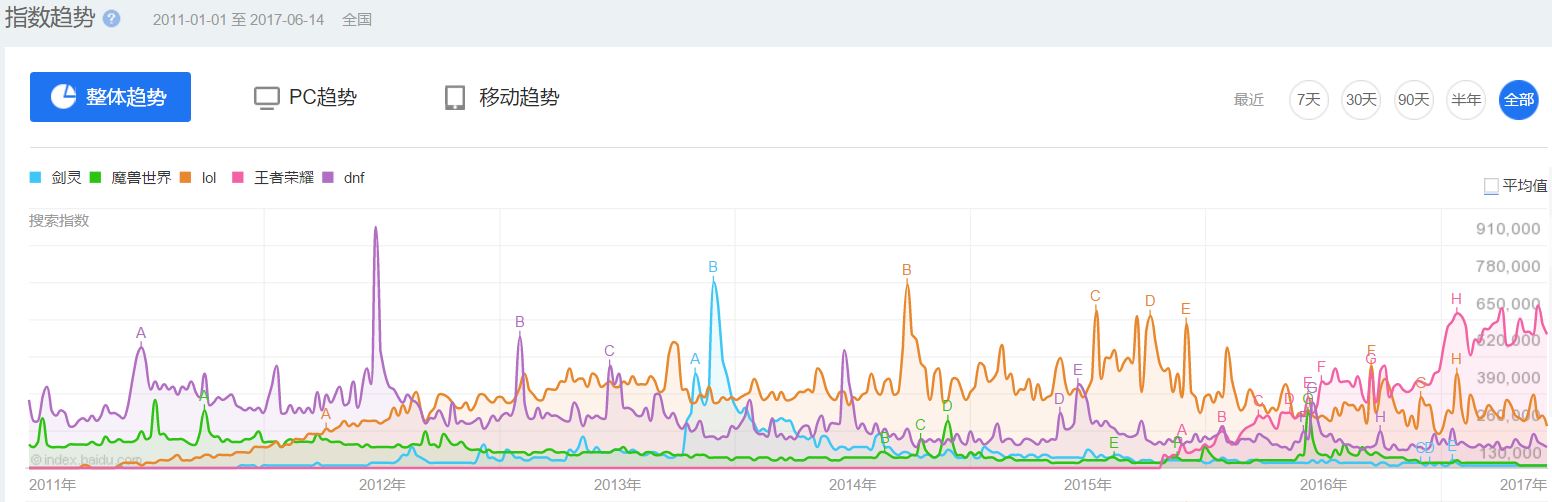Click the 移动趋势 tablet icon
The width and height of the screenshot is (1552, 502).
tap(455, 98)
